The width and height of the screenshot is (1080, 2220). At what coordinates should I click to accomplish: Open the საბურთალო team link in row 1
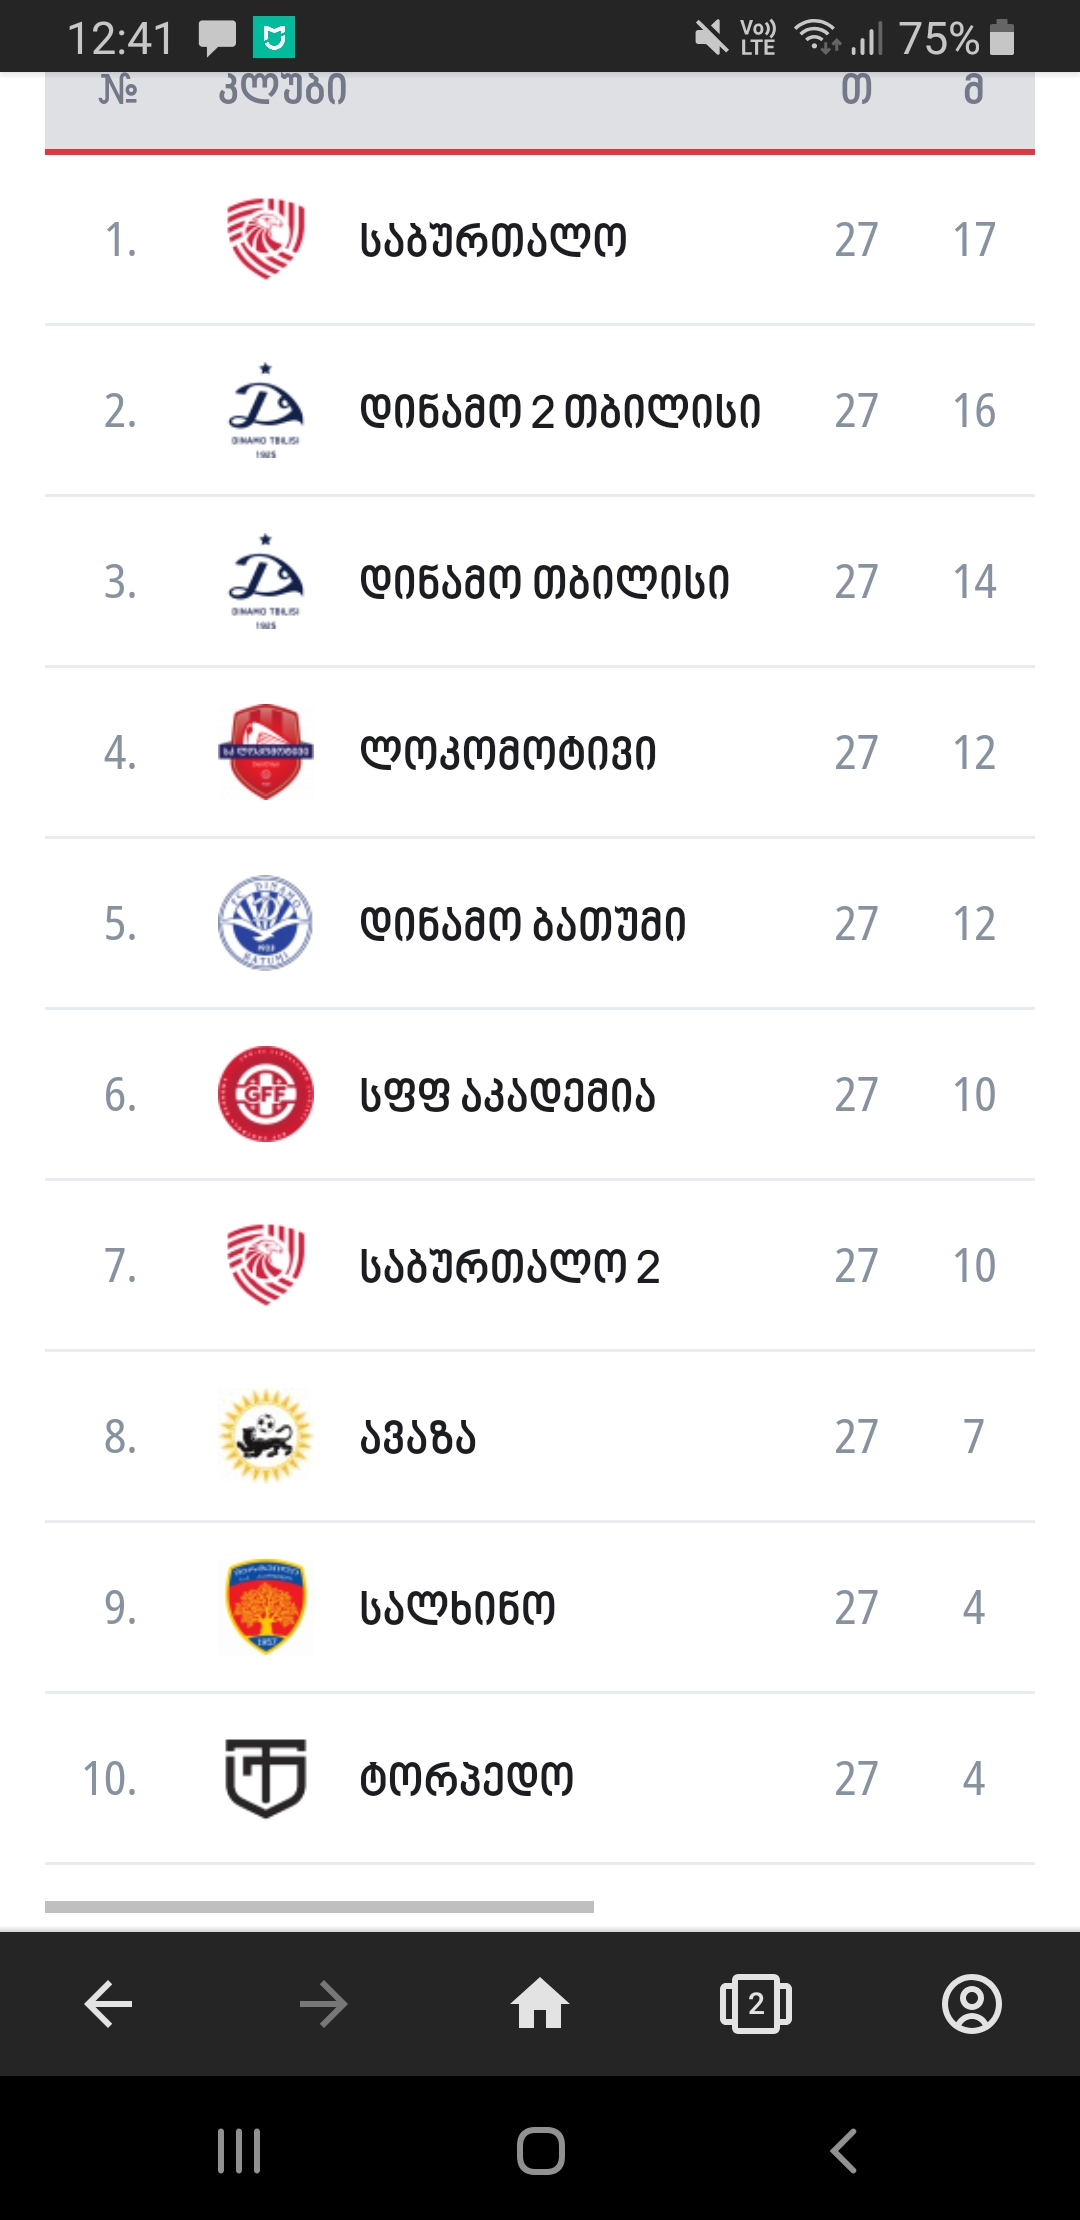[x=493, y=240]
